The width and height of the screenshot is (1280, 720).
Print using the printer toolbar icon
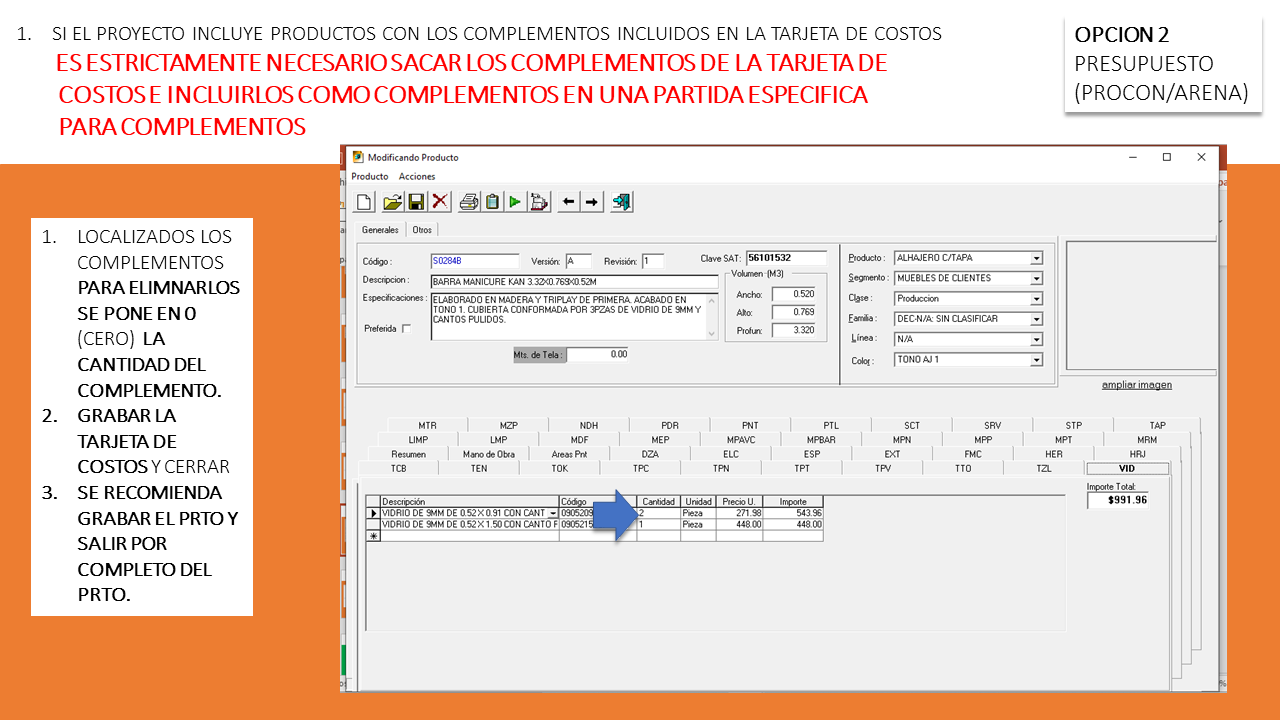pyautogui.click(x=468, y=202)
